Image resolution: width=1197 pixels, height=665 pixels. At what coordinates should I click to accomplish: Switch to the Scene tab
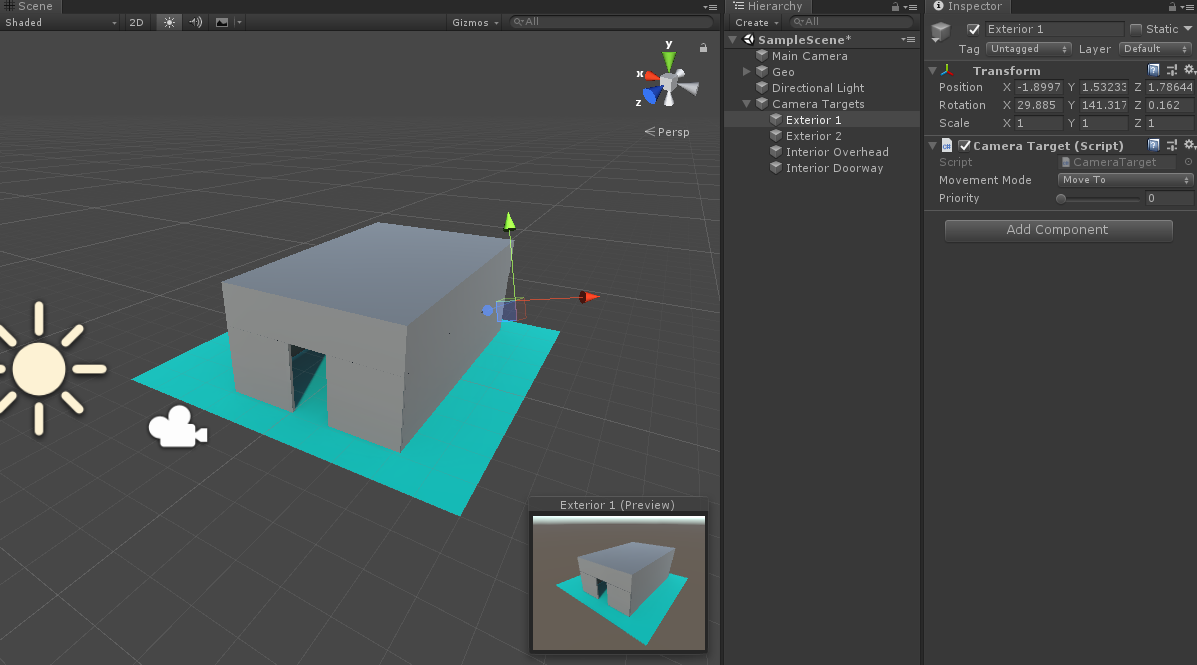pos(31,6)
